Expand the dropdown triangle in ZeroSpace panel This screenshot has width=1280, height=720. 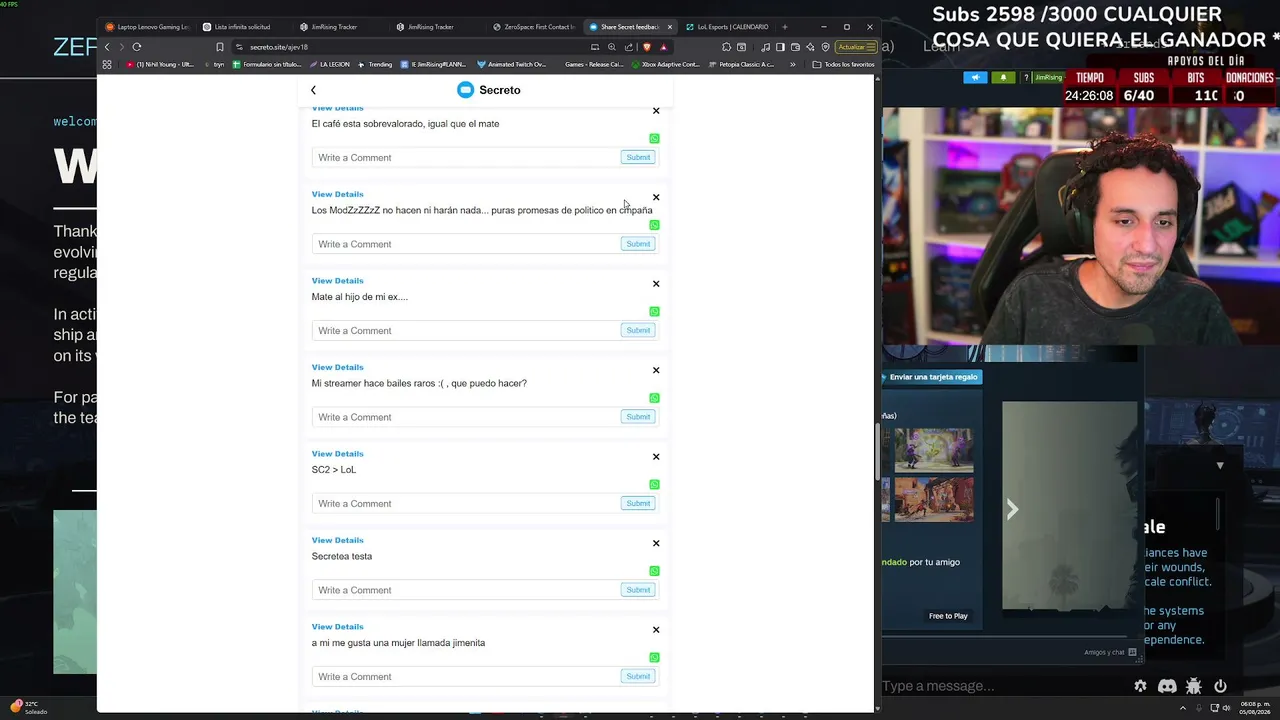[1220, 466]
